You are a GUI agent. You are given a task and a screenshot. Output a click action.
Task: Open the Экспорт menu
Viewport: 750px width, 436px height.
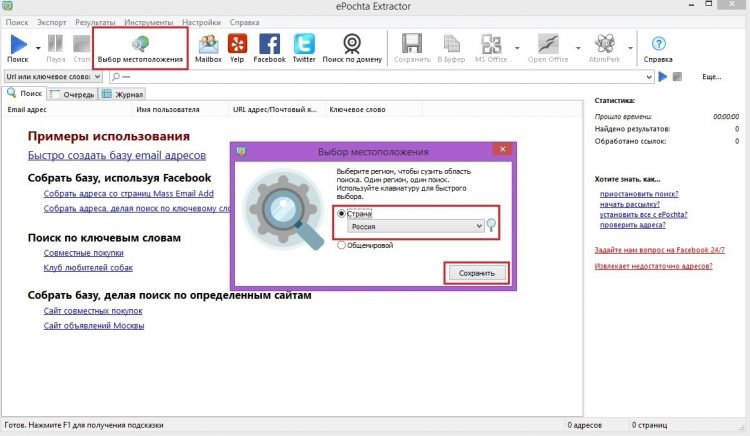point(52,22)
